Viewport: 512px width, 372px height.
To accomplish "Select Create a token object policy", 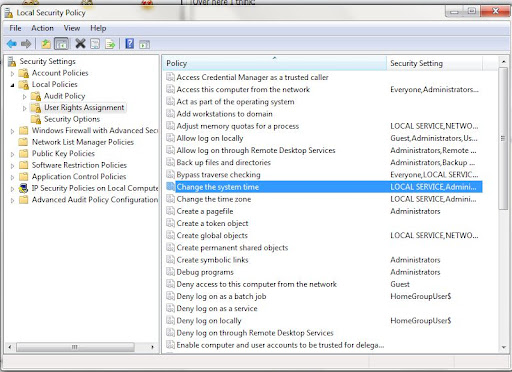I will click(212, 223).
